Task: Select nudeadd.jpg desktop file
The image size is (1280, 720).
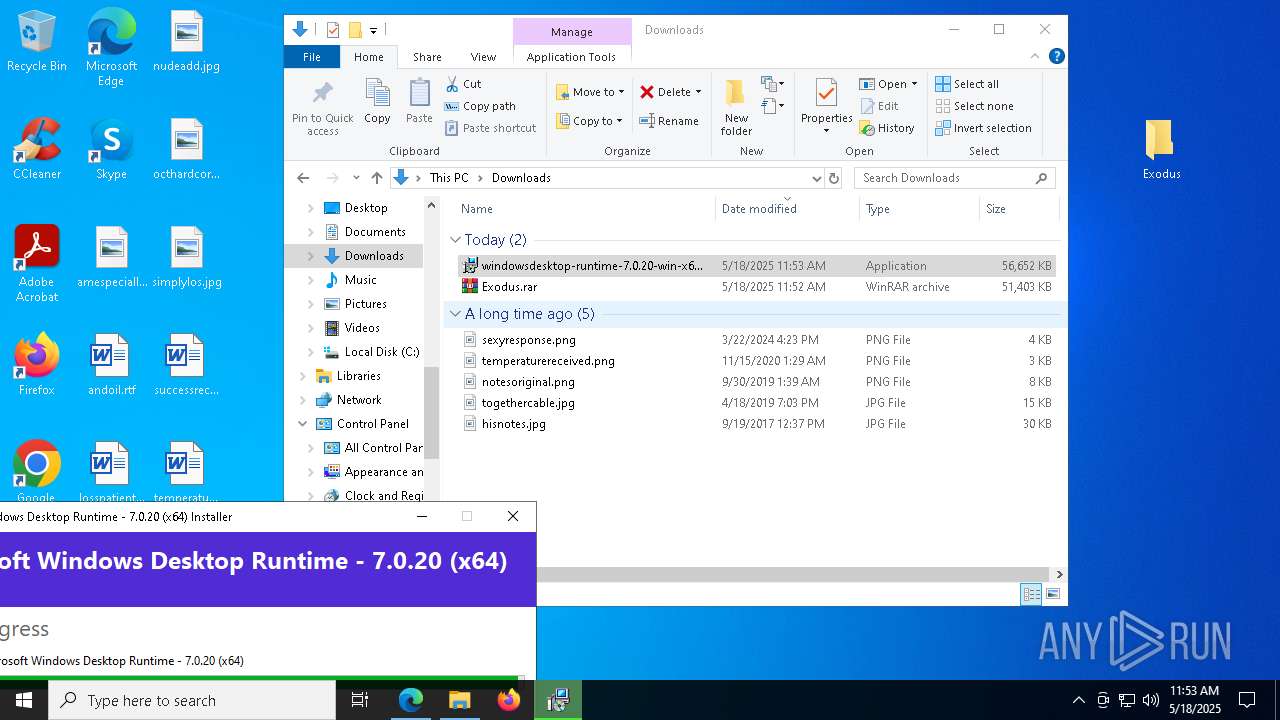Action: point(186,42)
